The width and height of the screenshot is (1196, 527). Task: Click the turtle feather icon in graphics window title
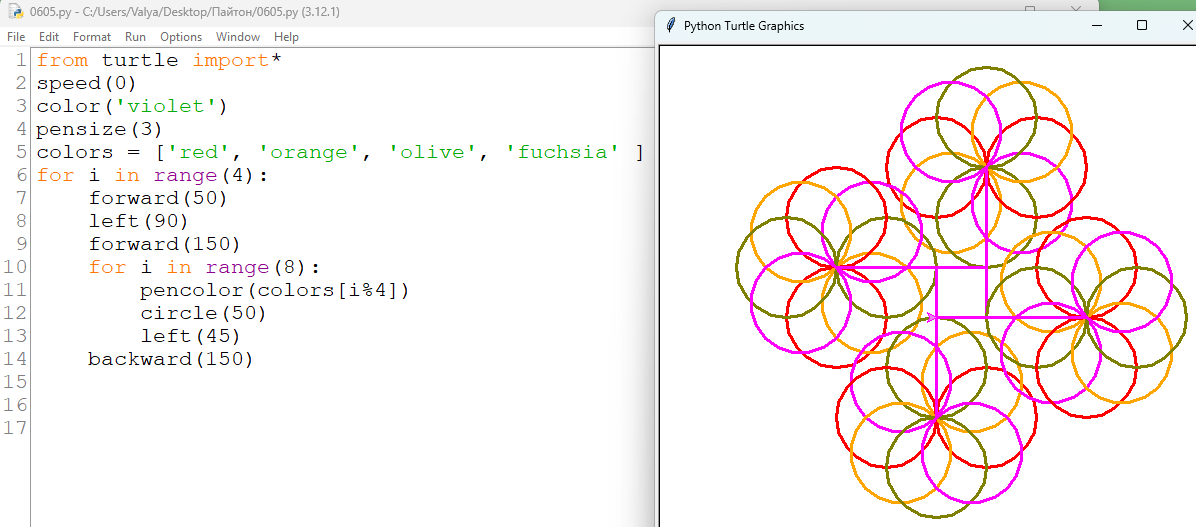point(670,25)
